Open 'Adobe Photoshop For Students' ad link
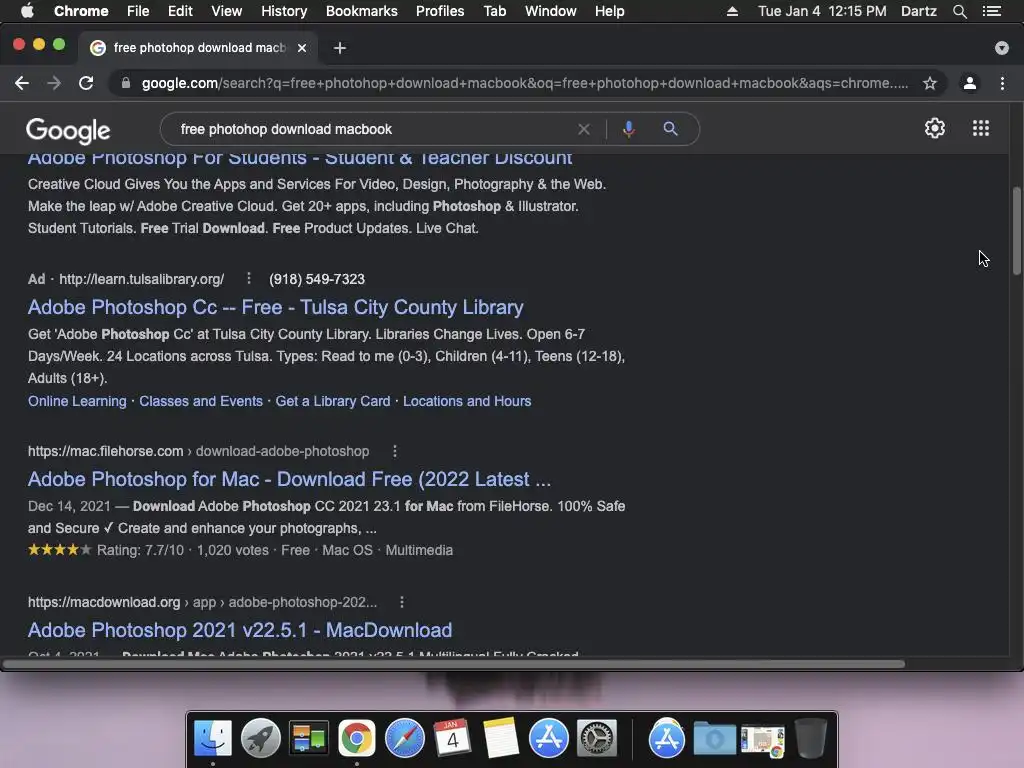The image size is (1024, 768). [x=300, y=158]
